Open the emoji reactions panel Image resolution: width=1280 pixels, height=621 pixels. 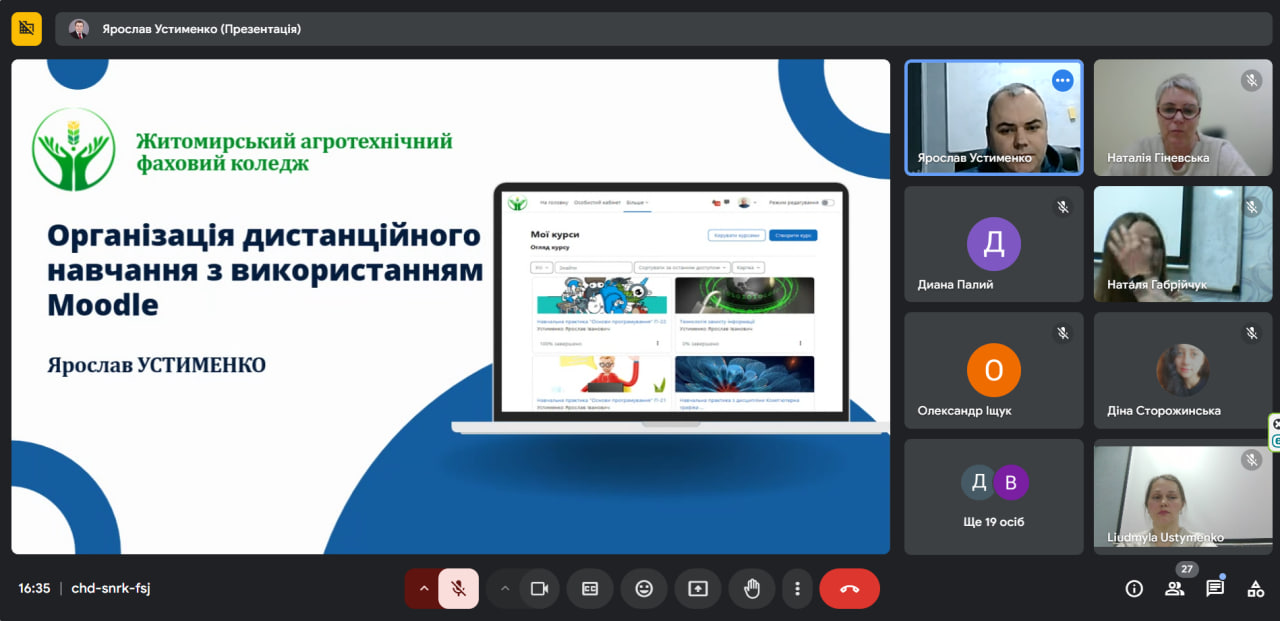(x=644, y=589)
